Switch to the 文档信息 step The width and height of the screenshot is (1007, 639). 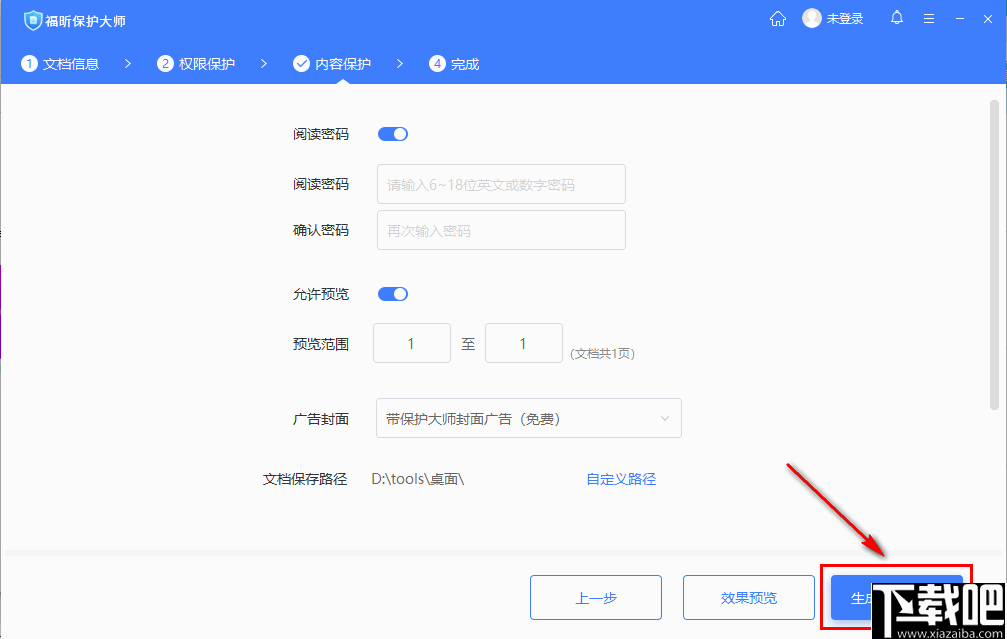(x=60, y=63)
